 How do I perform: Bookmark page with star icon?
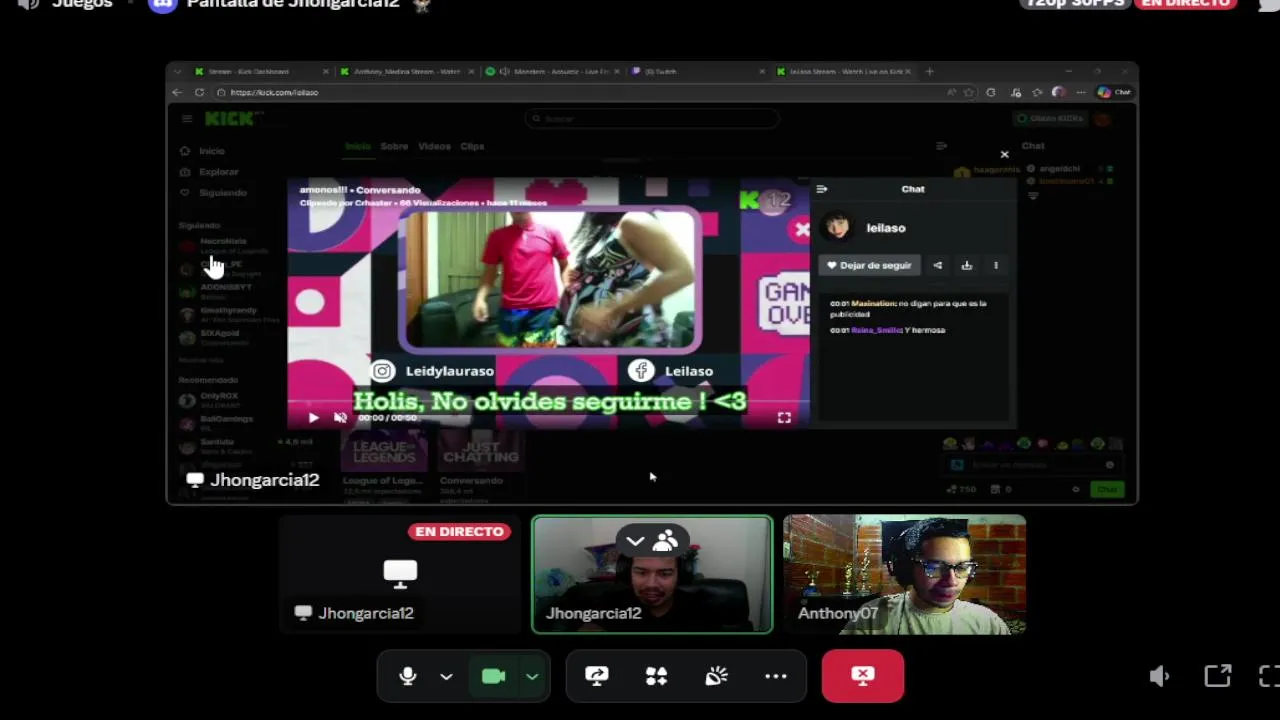tap(968, 92)
